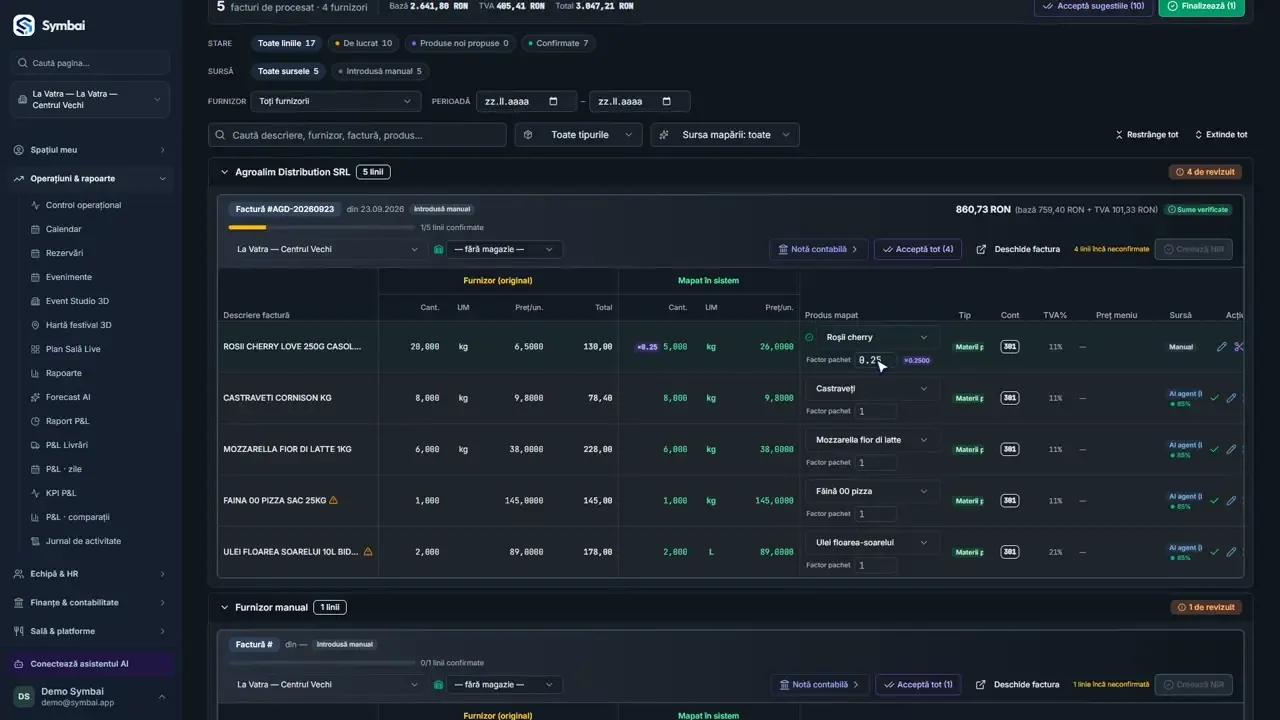Open the "Sursa mapării: toate" dropdown
This screenshot has width=1280, height=720.
pos(725,135)
